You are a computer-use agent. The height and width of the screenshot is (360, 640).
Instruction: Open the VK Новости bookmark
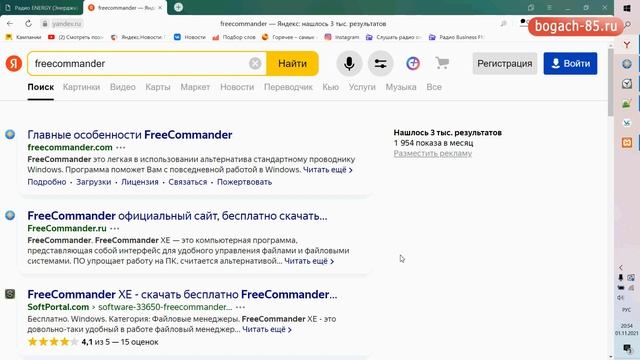tap(190, 37)
